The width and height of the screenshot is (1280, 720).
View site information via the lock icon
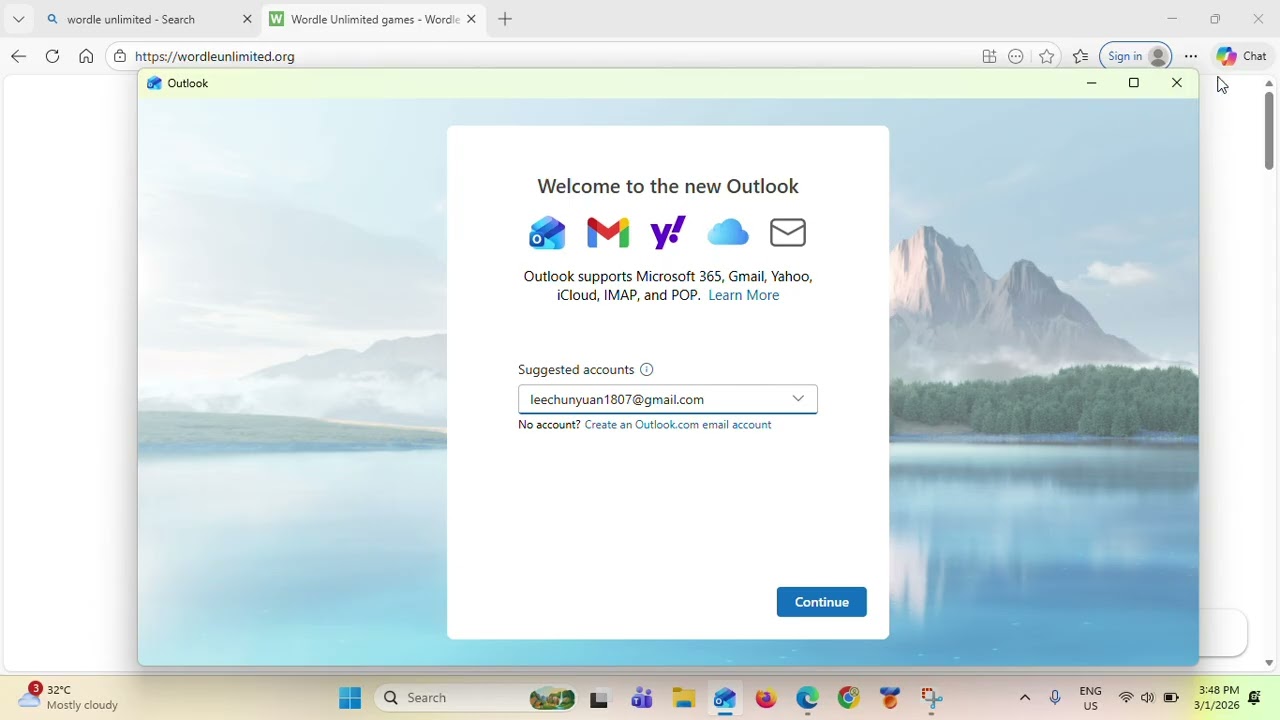tap(120, 56)
